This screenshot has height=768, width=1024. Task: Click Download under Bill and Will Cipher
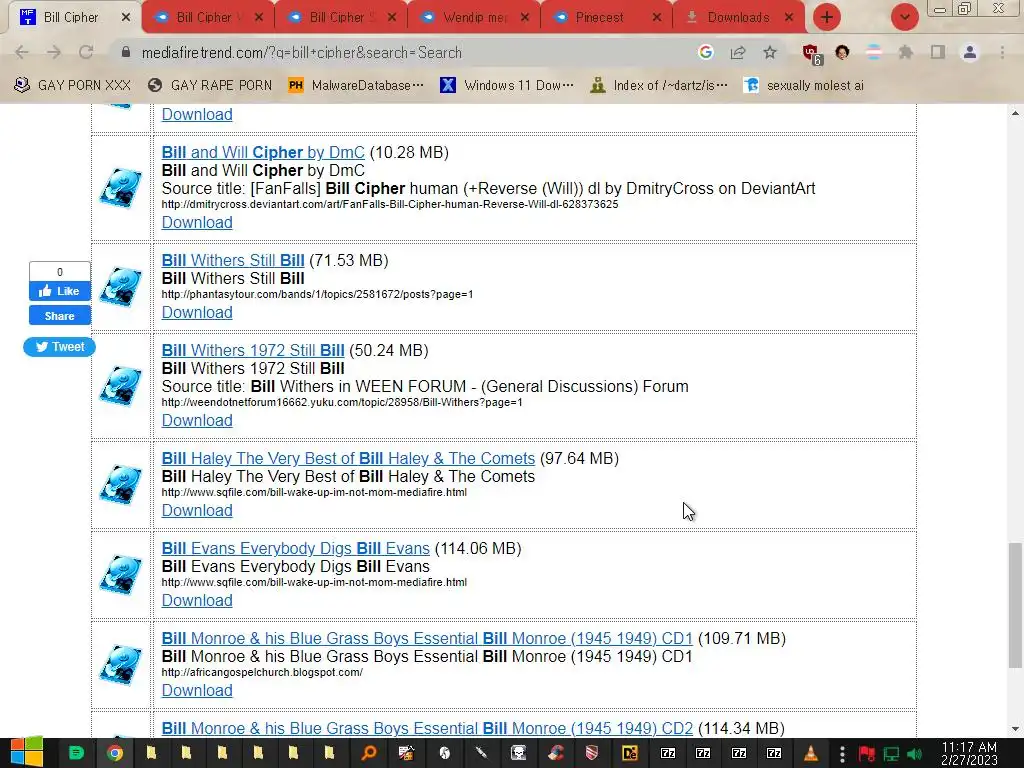click(x=197, y=223)
